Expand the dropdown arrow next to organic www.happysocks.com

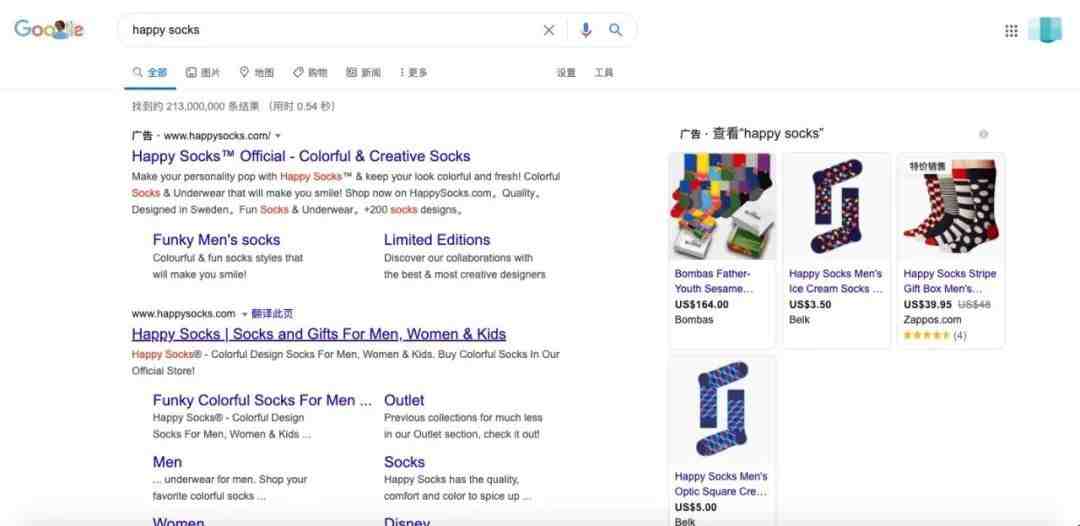[x=243, y=314]
